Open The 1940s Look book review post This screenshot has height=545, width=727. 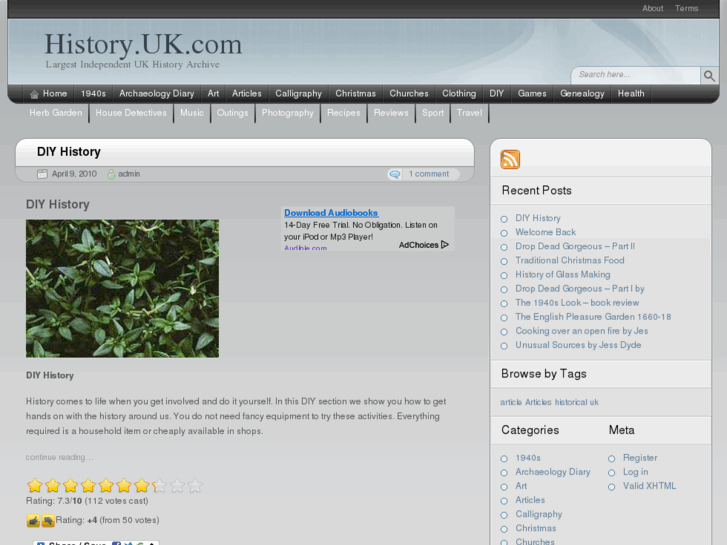(x=577, y=303)
